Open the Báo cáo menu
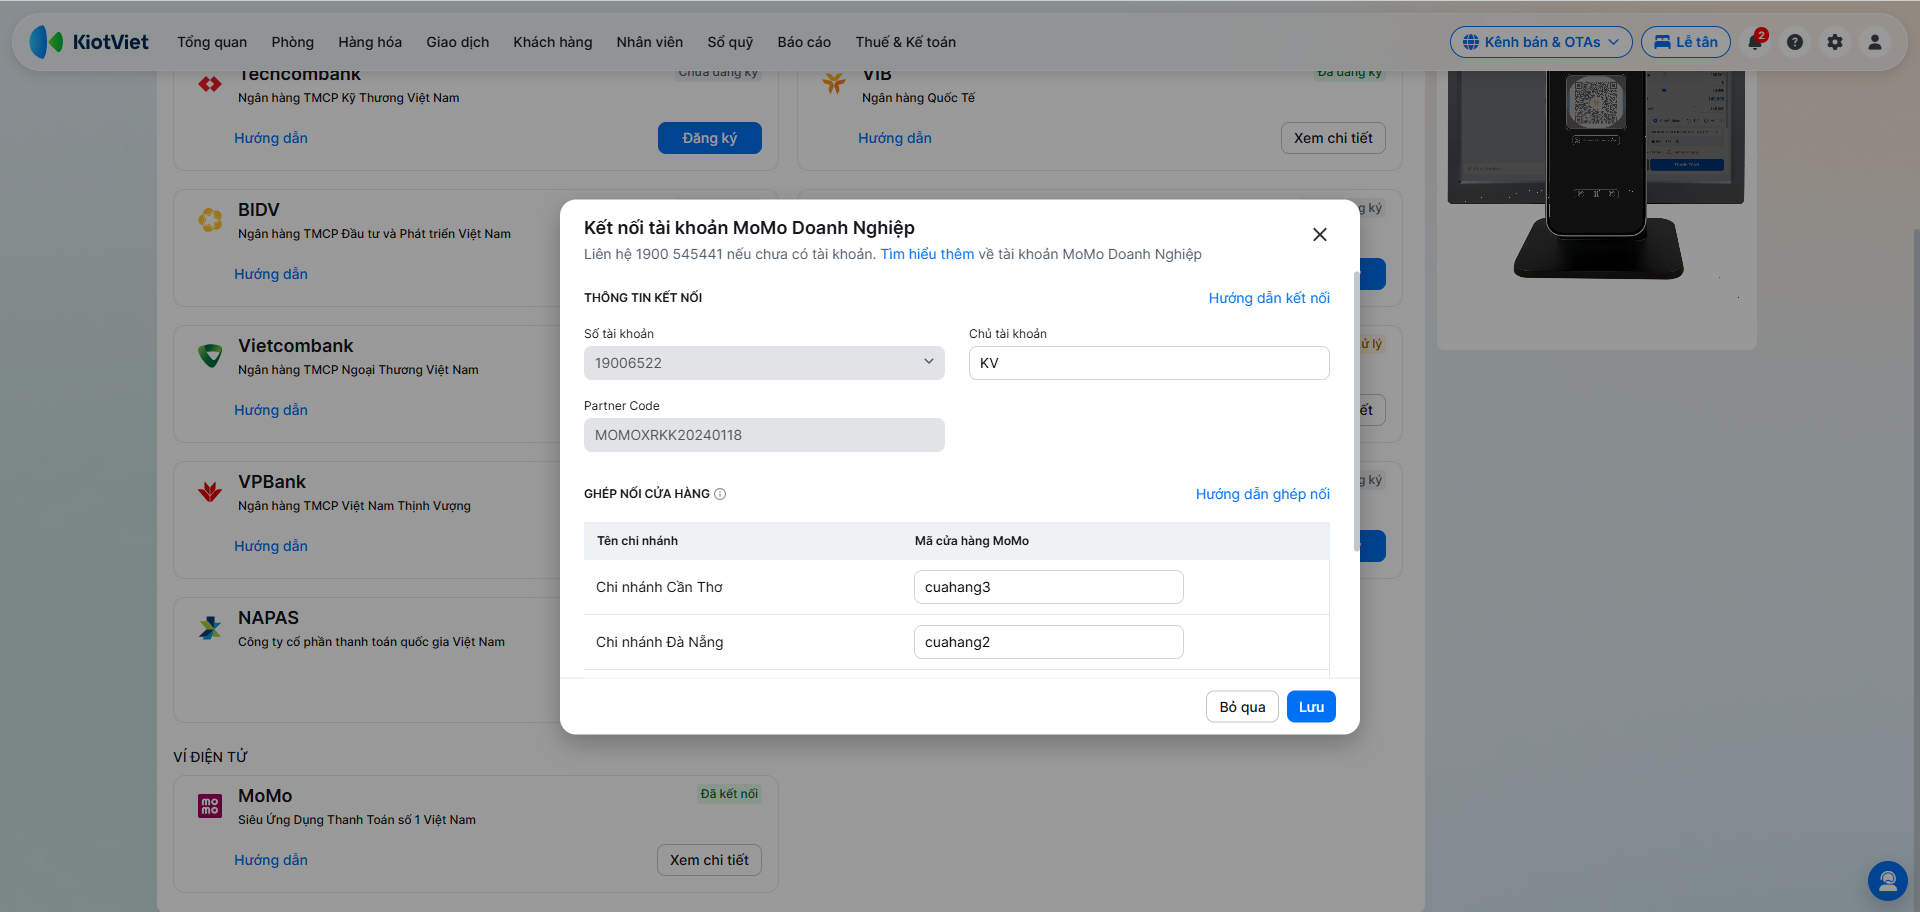The height and width of the screenshot is (912, 1920). (804, 42)
